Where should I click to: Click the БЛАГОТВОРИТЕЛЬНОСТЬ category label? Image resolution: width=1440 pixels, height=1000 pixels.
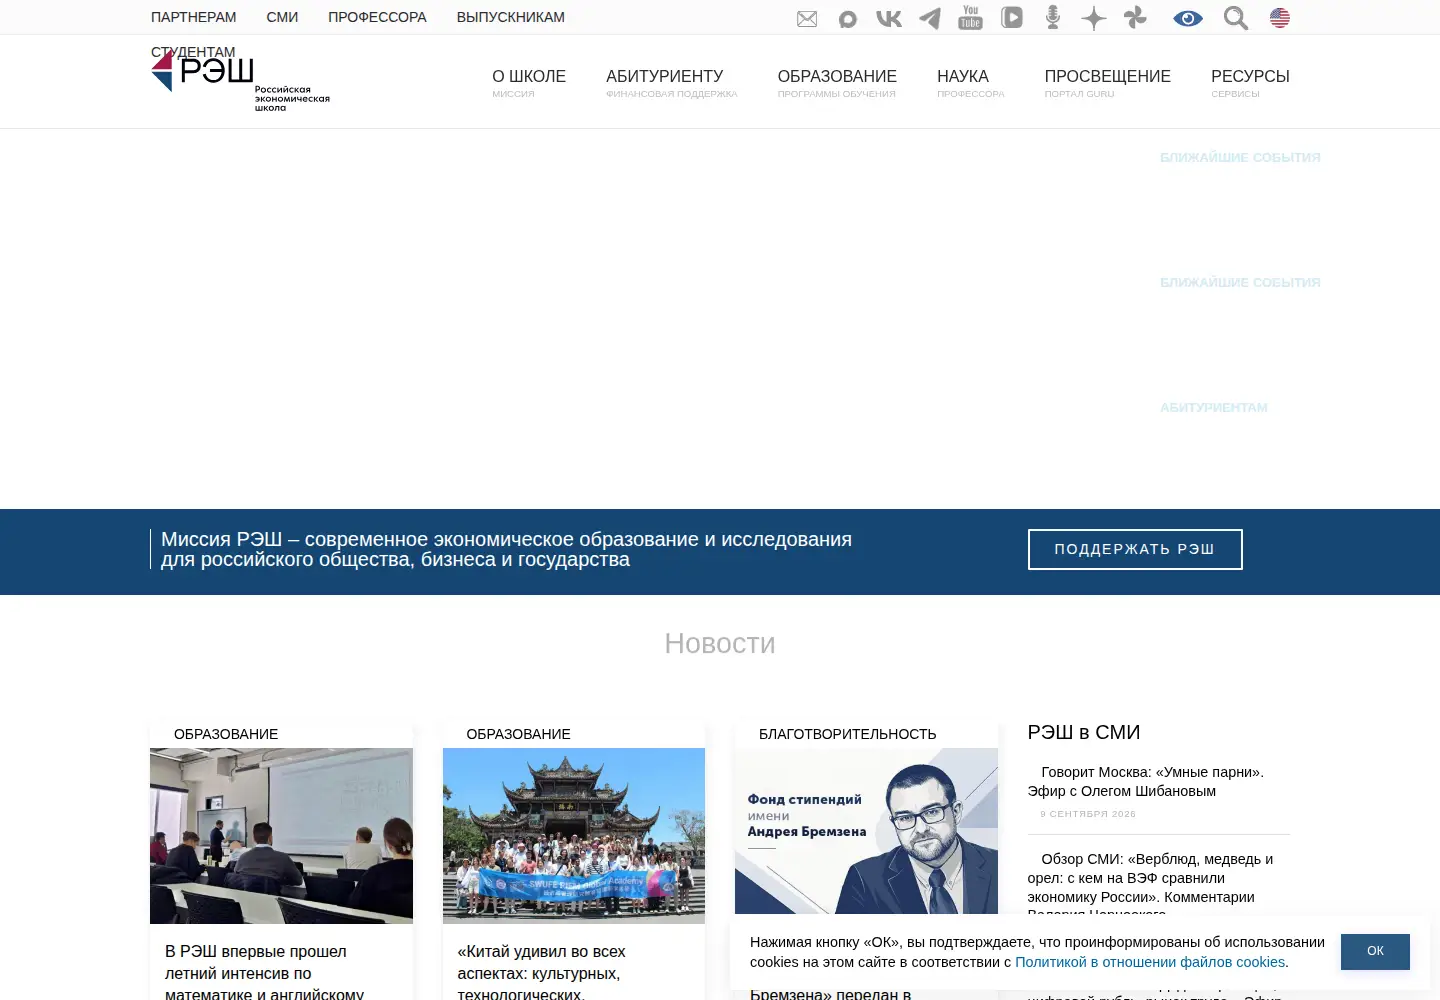pyautogui.click(x=848, y=734)
